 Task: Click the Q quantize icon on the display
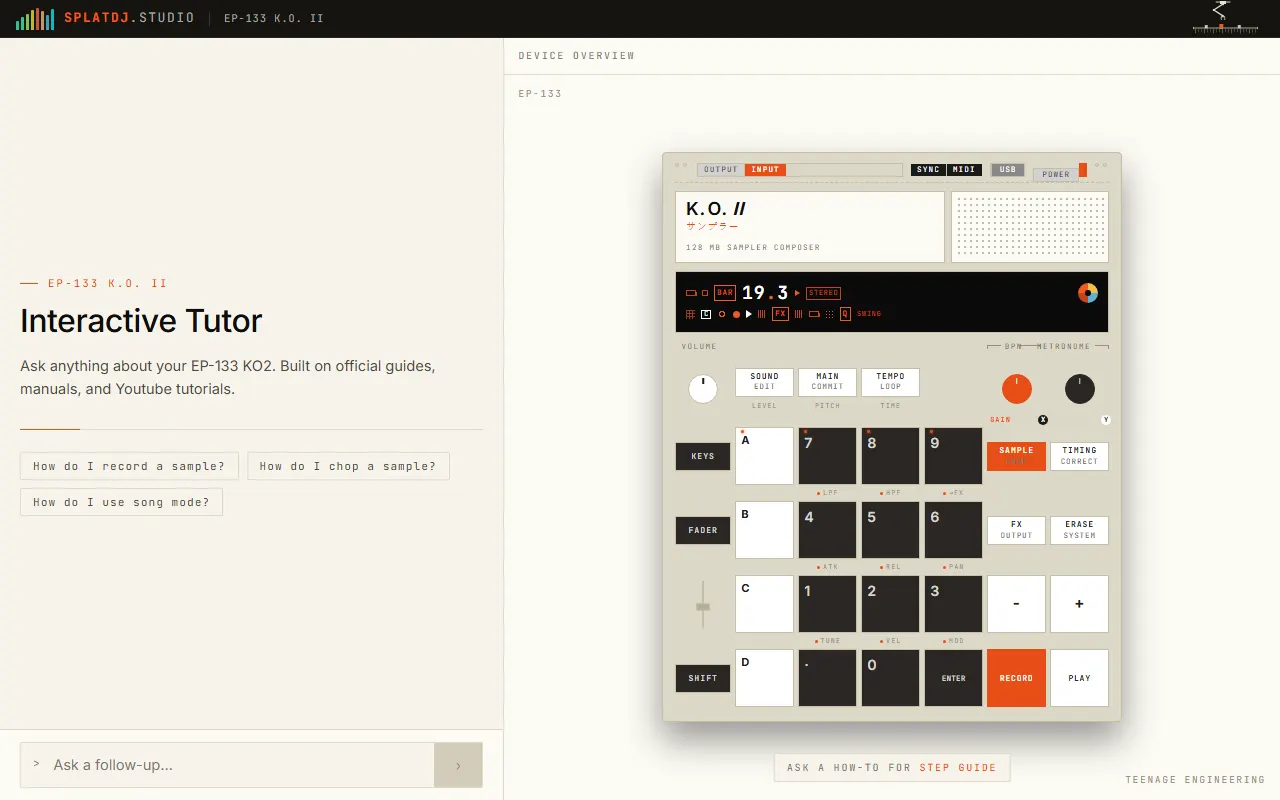(x=845, y=314)
